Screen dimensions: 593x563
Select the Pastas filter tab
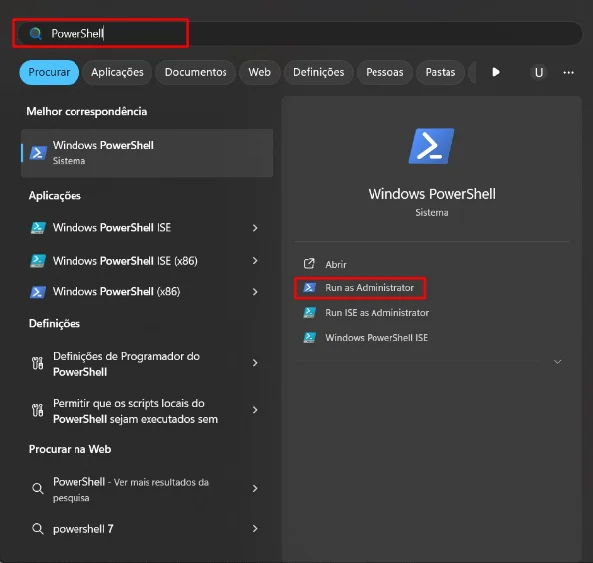point(440,72)
